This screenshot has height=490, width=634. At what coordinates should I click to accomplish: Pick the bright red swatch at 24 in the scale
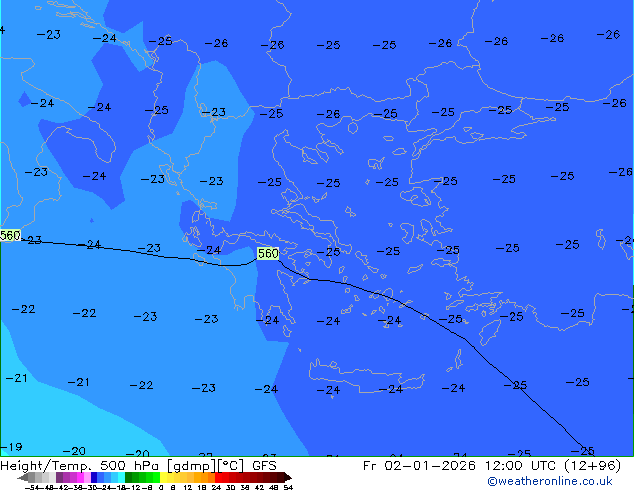[218, 477]
